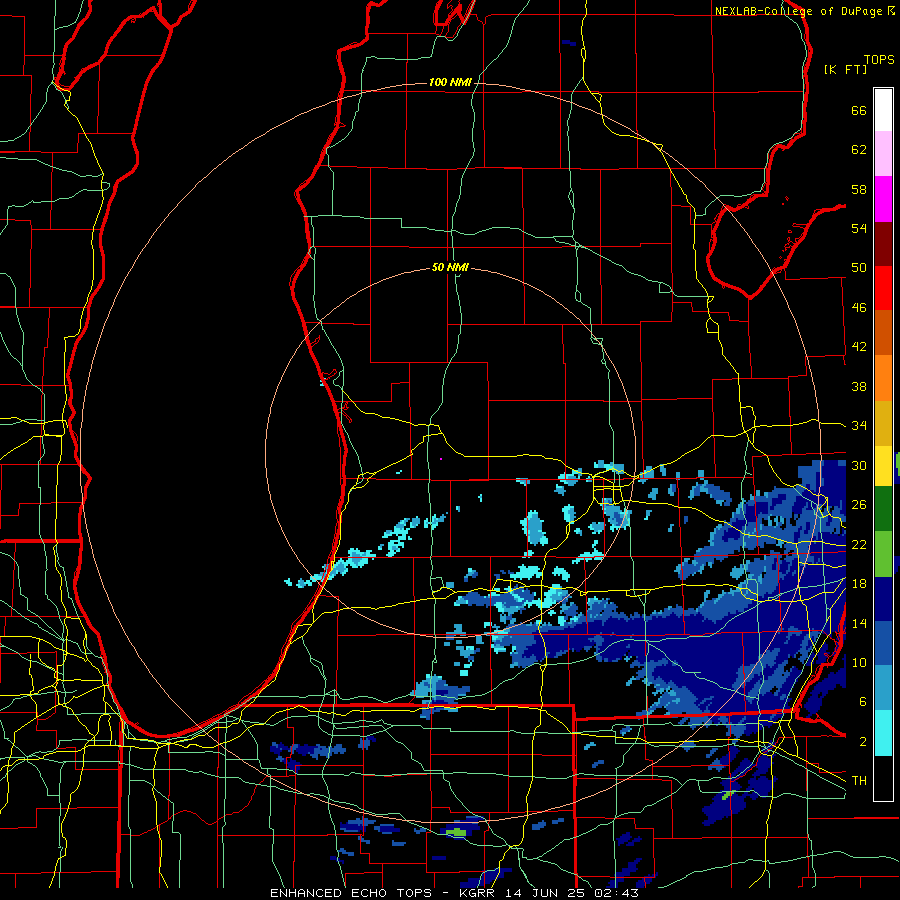Click the cyan 2 kft legend swatch
900x900 pixels.
883,734
